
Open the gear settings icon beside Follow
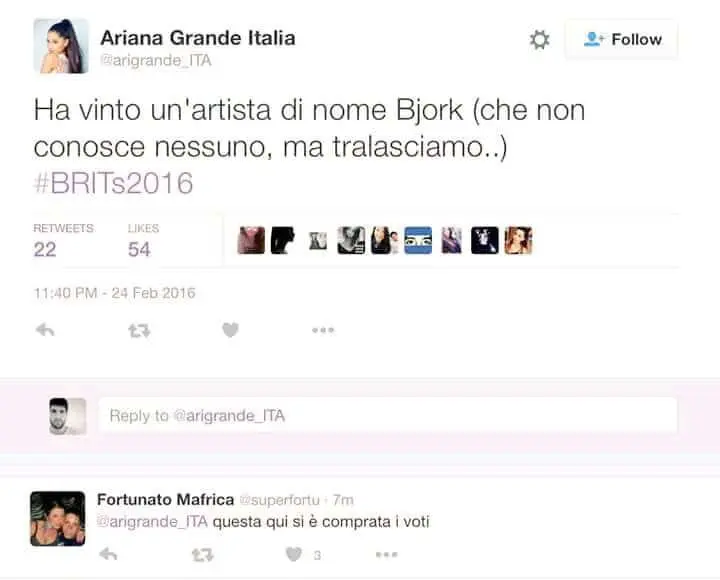click(539, 39)
